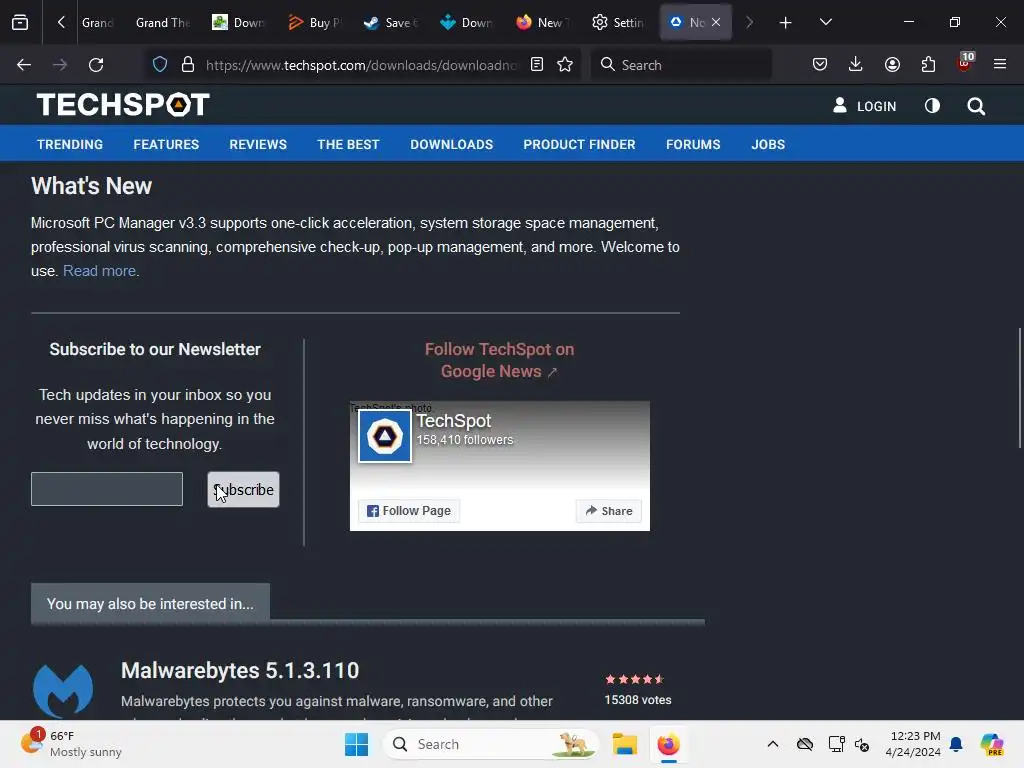Toggle dark/light theme contrast icon
Screen dimensions: 1024x768
tap(932, 106)
